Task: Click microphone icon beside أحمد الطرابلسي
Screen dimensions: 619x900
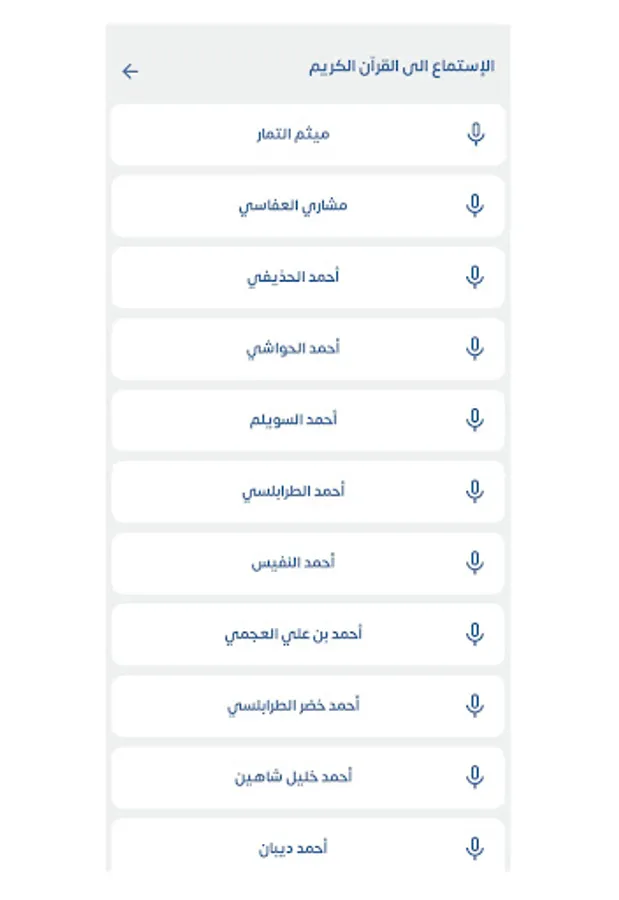Action: pyautogui.click(x=476, y=491)
